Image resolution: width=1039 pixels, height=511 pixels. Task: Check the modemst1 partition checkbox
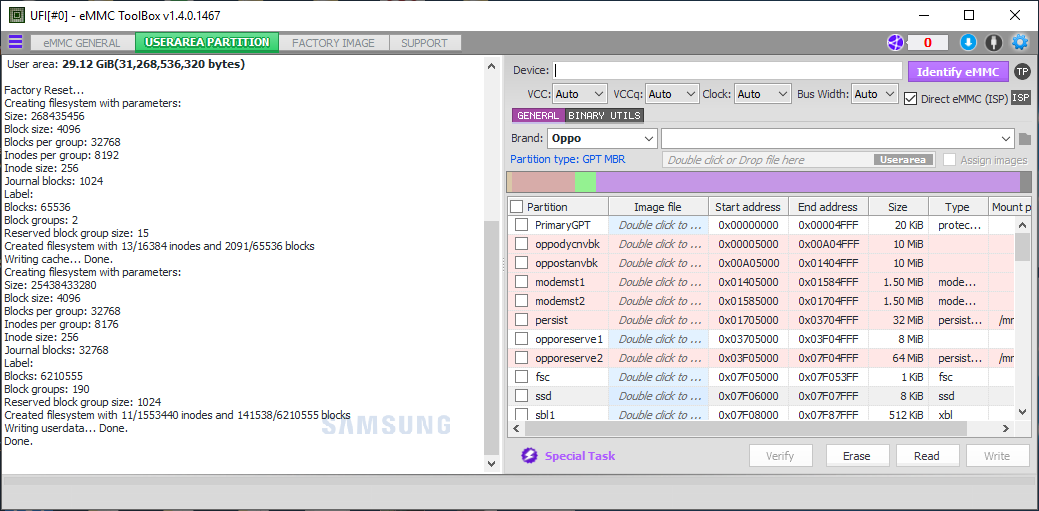(521, 282)
